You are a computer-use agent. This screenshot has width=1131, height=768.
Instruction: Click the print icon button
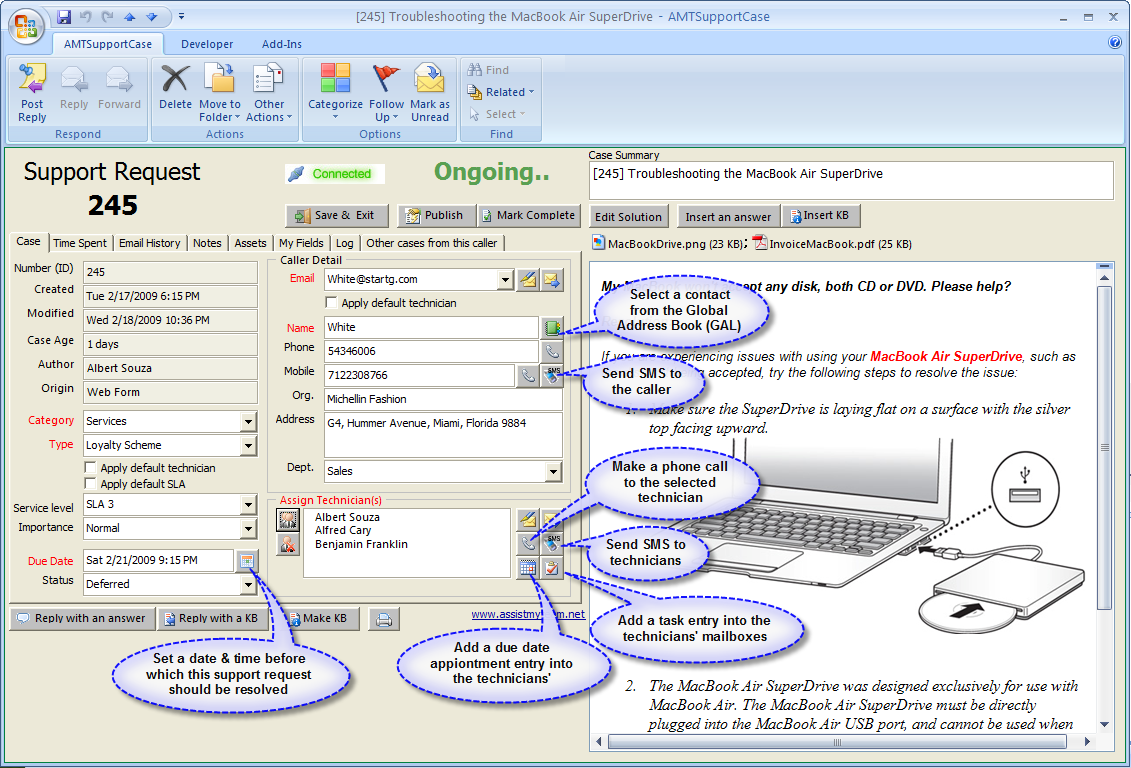click(x=384, y=619)
